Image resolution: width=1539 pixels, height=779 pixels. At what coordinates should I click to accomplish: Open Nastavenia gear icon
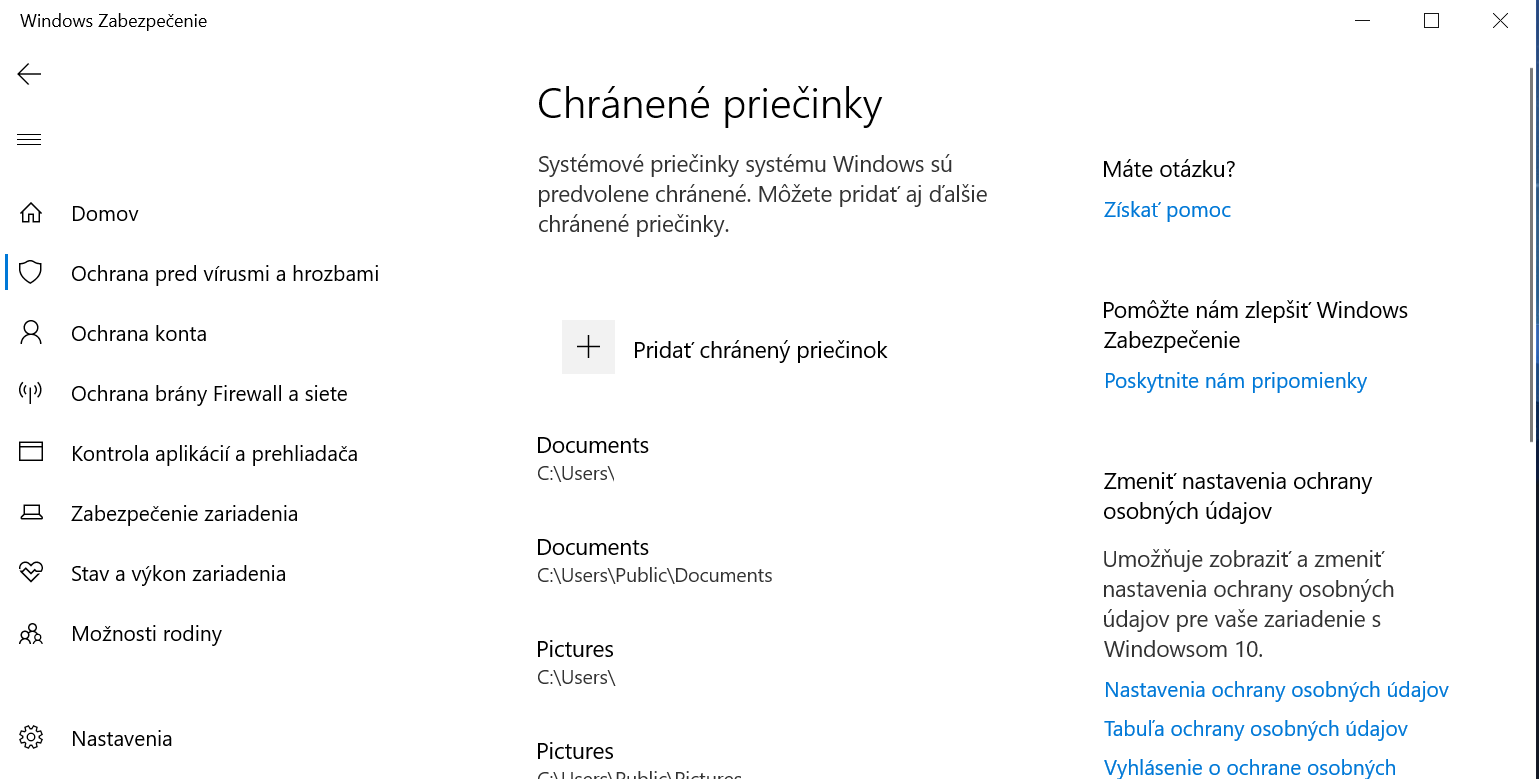pyautogui.click(x=31, y=738)
